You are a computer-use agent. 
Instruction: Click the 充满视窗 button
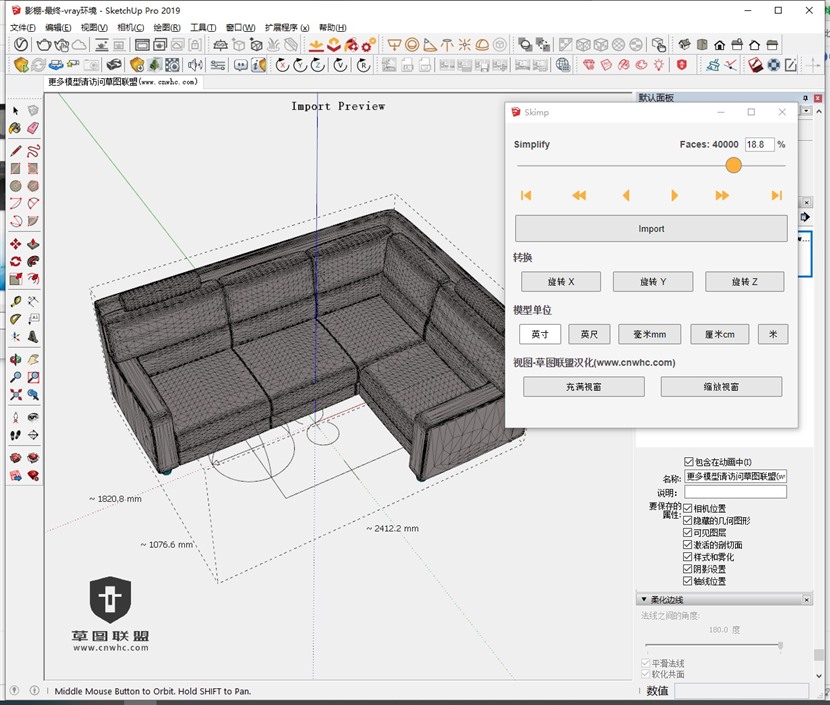pos(583,387)
